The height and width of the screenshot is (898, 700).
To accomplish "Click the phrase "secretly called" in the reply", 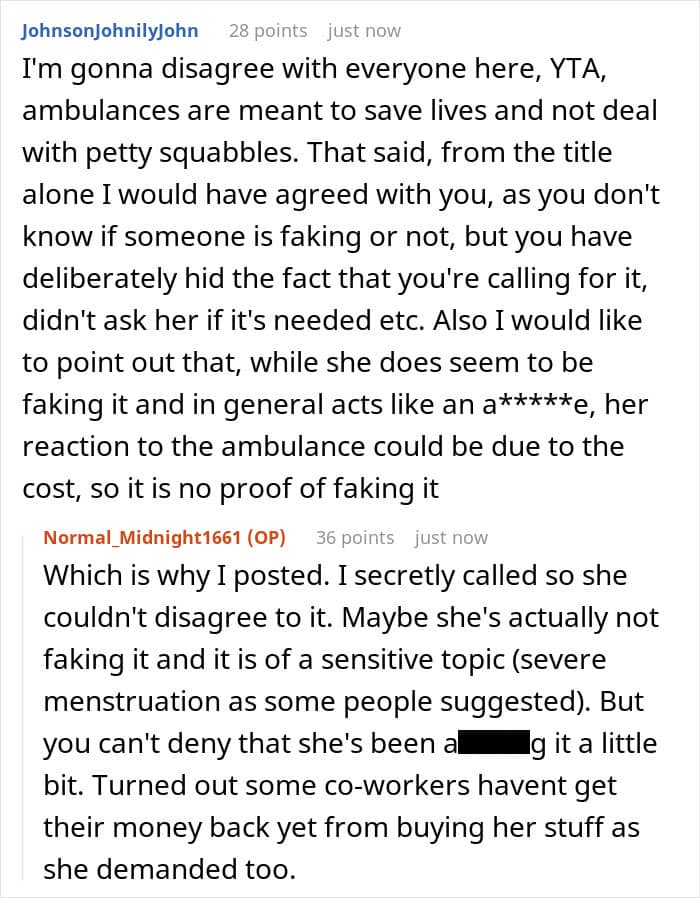I will [438, 576].
